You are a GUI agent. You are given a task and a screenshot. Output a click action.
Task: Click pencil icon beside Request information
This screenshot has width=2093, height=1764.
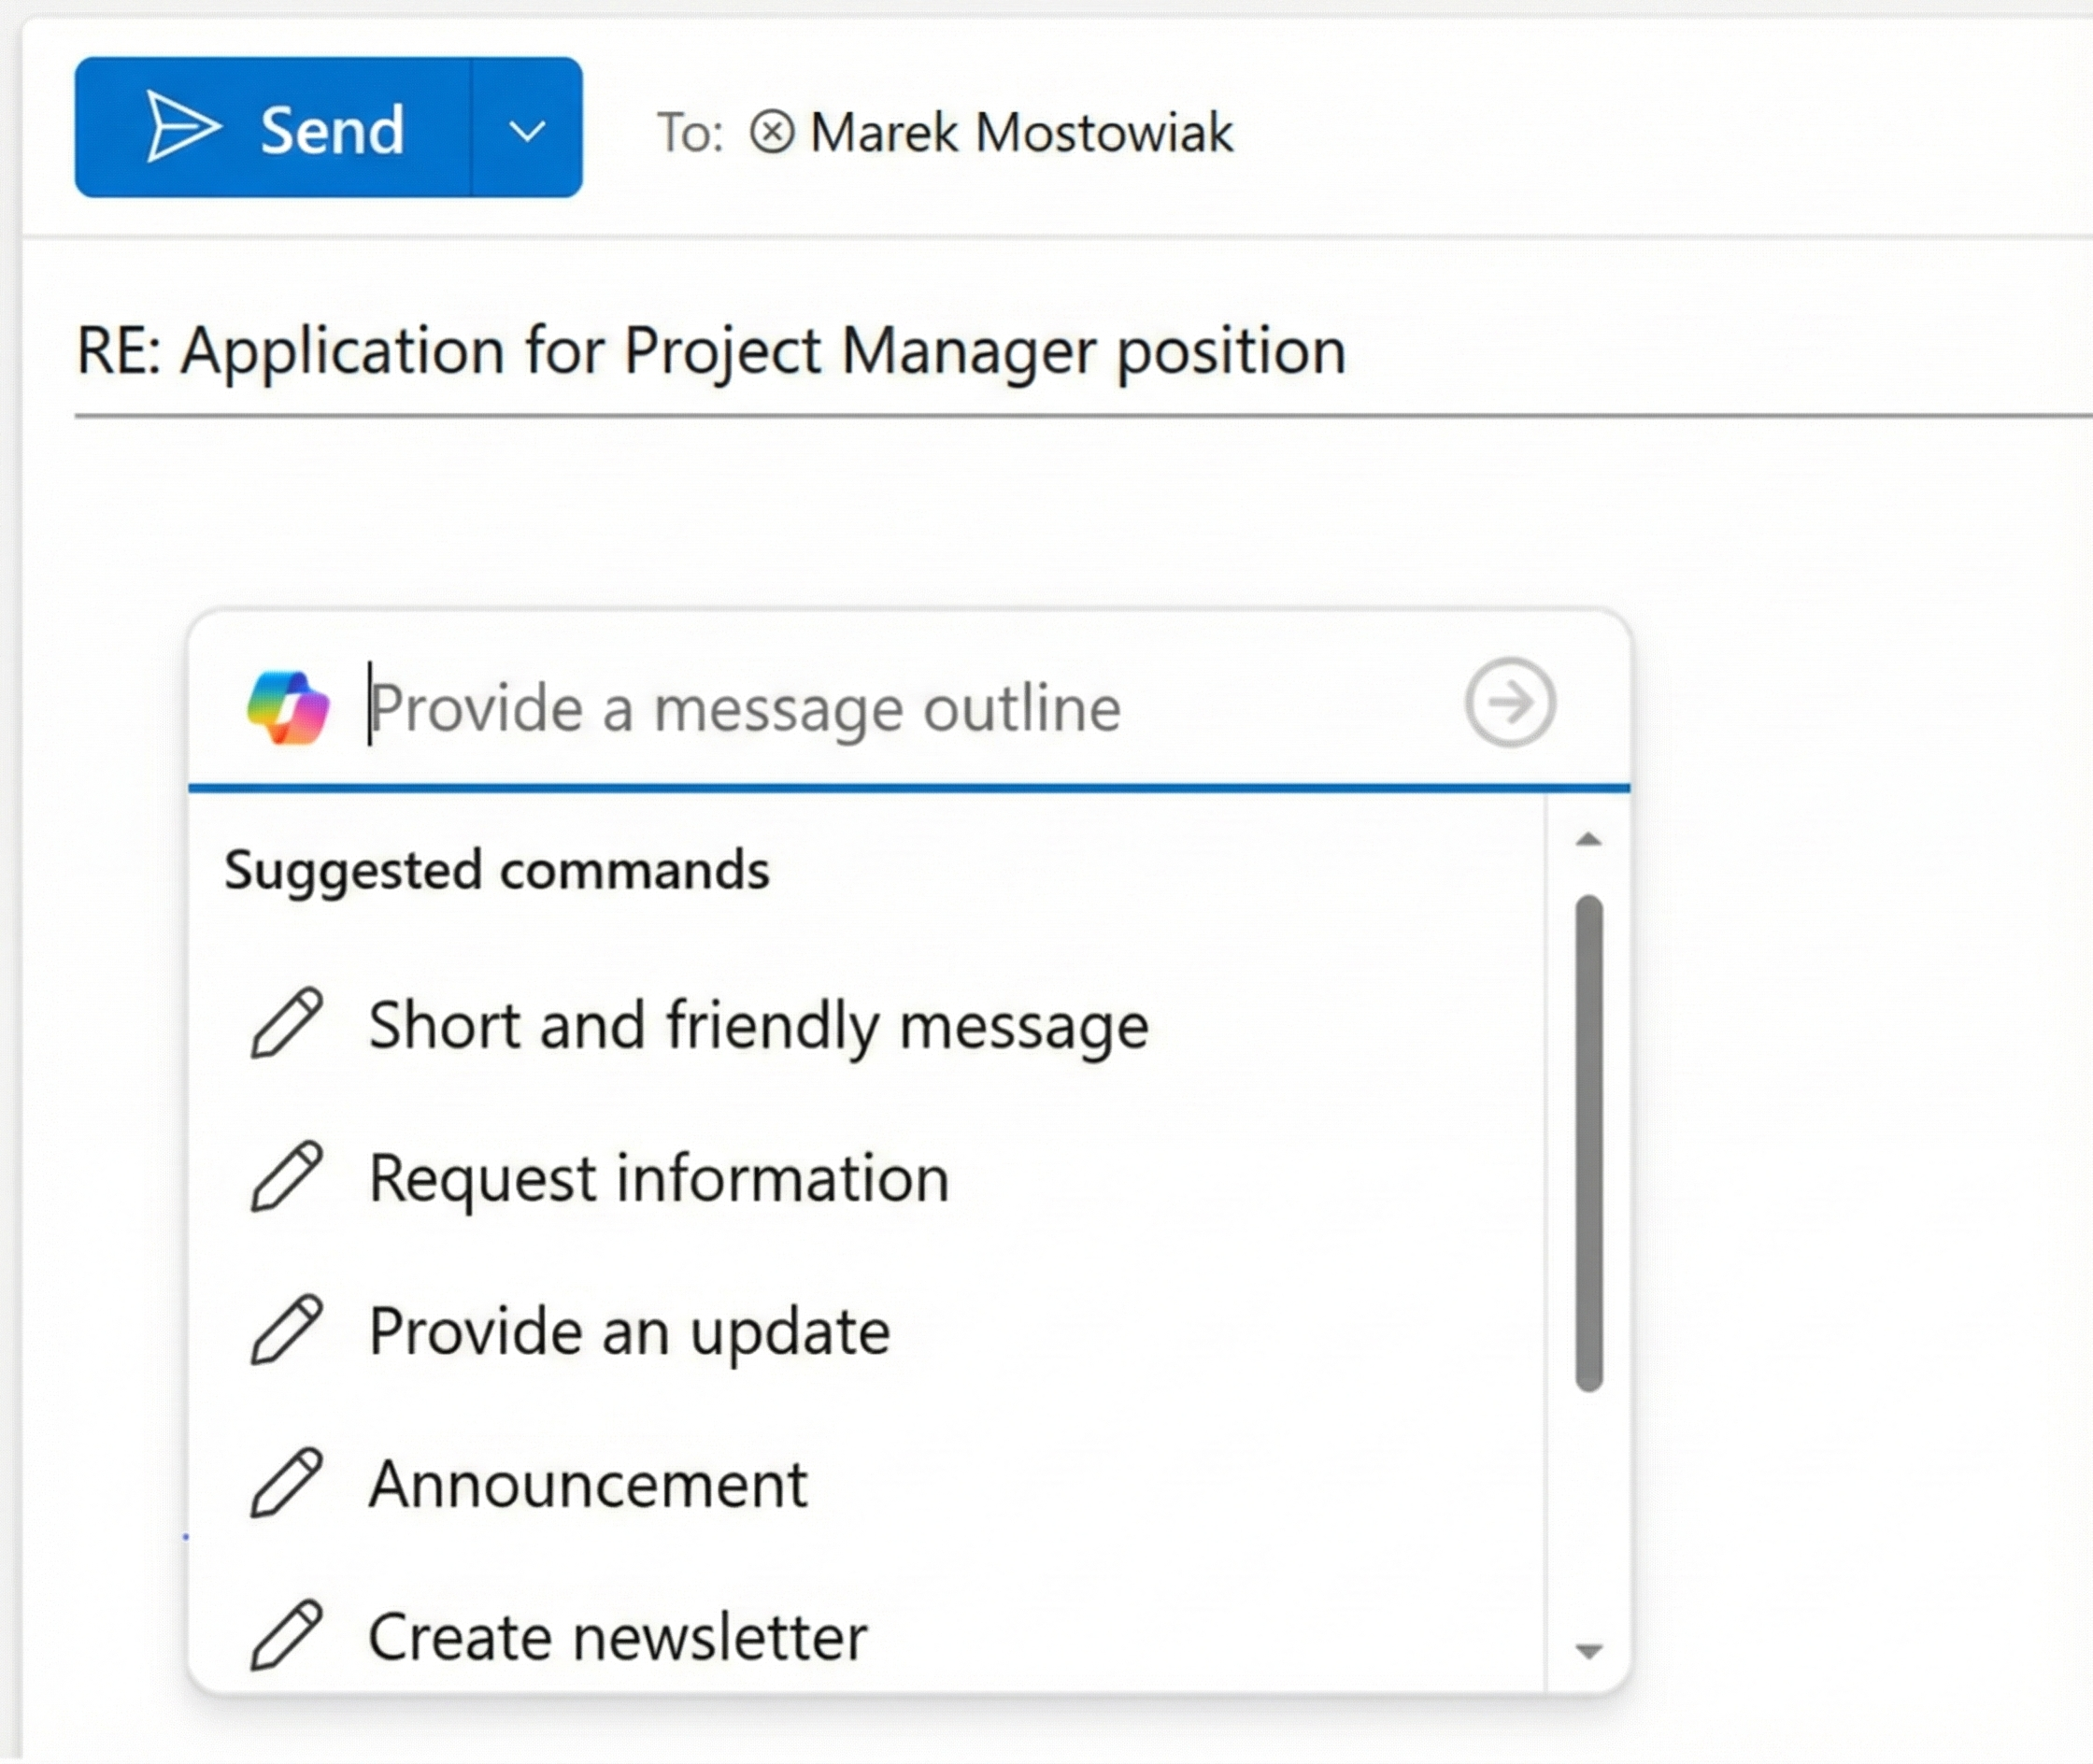286,1176
